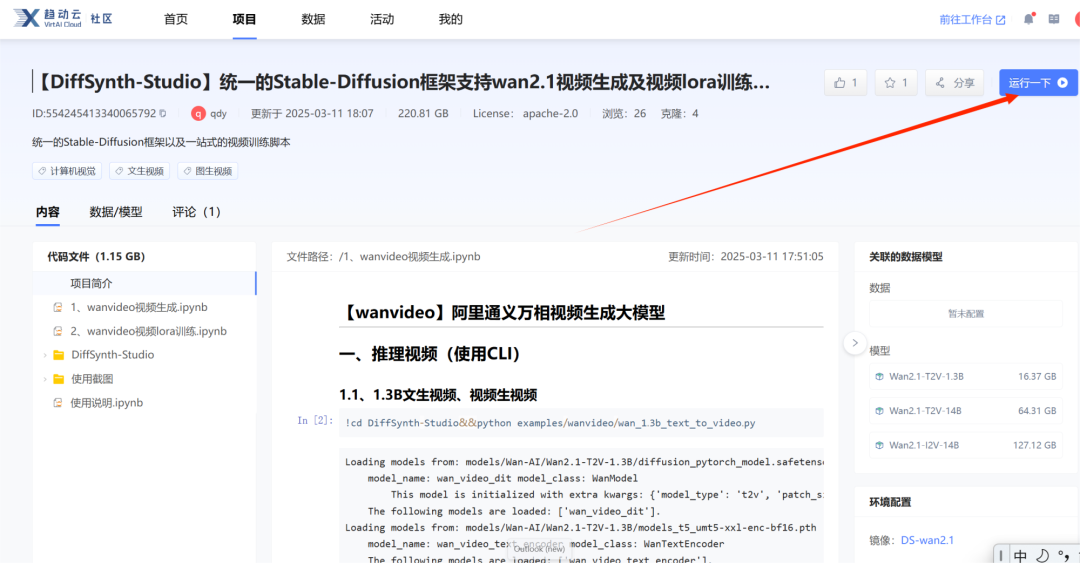Viewport: 1080px width, 563px height.
Task: Expand the DiffSynth-Studio folder arrow
Action: point(45,356)
